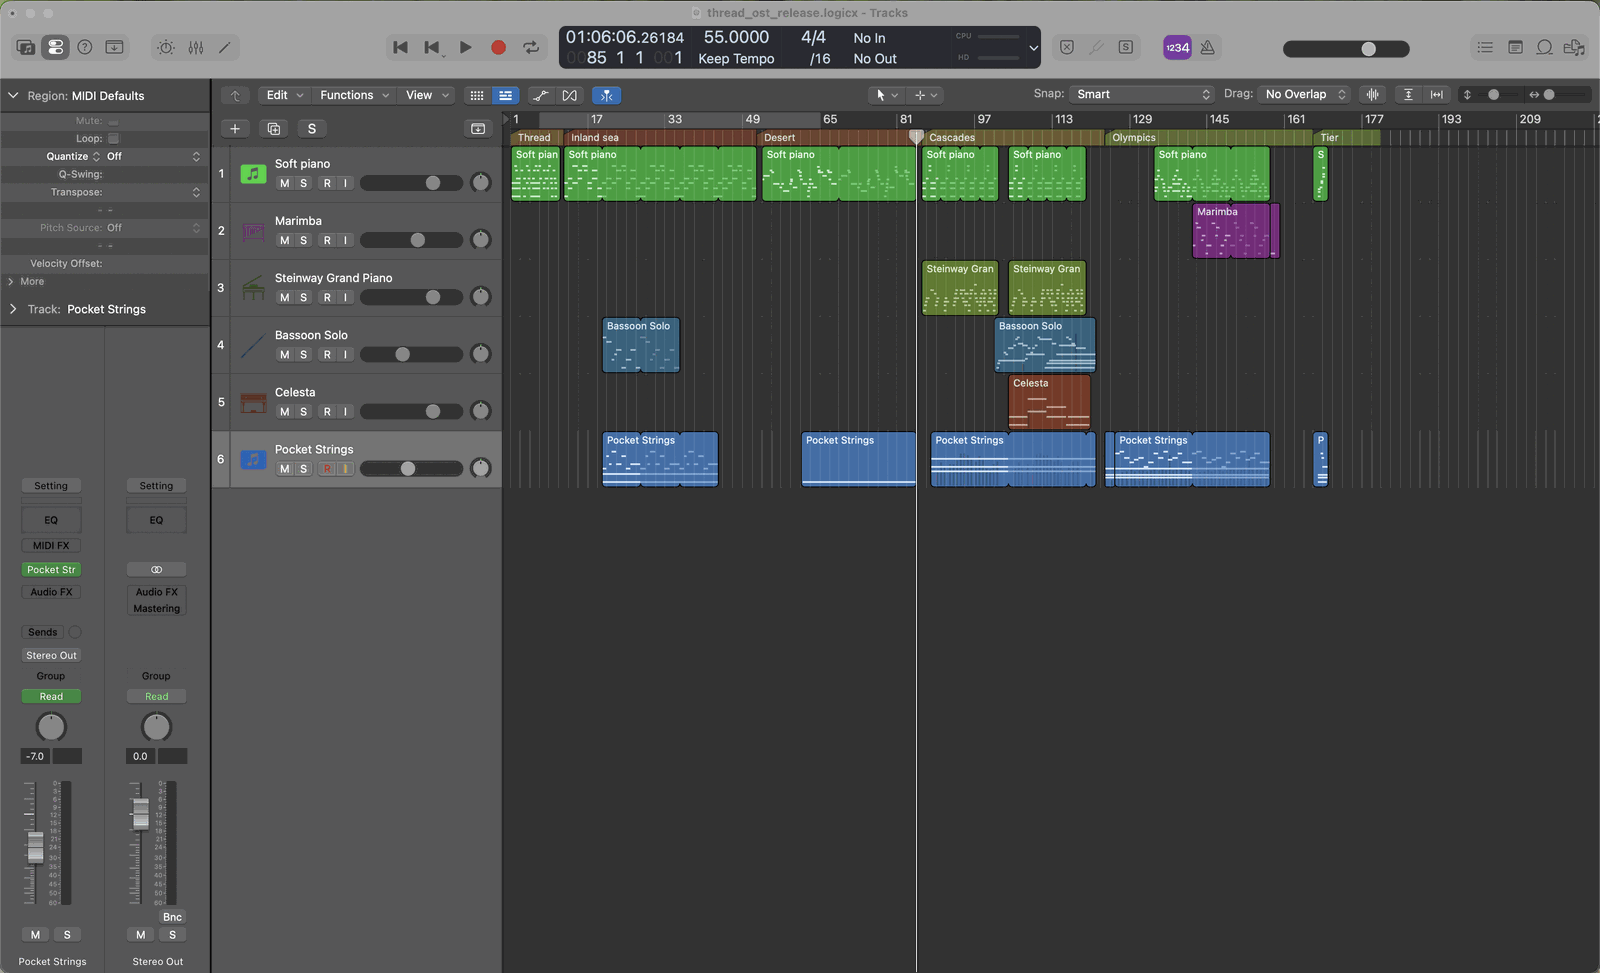Open the Mixer button

[196, 47]
